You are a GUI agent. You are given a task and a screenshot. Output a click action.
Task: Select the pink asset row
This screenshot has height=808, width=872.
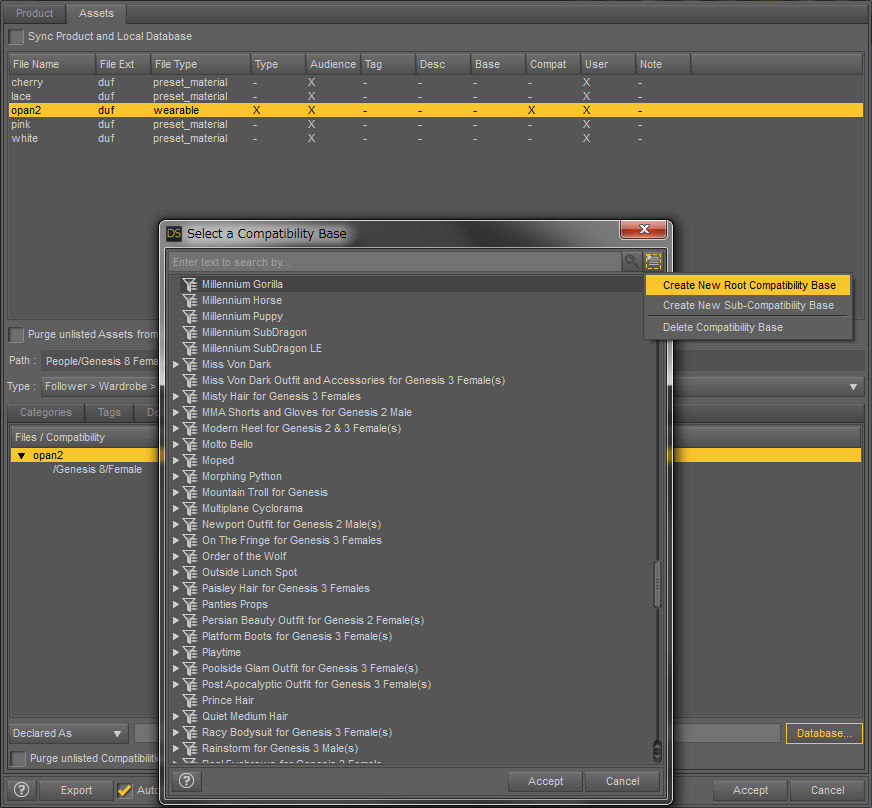[435, 124]
